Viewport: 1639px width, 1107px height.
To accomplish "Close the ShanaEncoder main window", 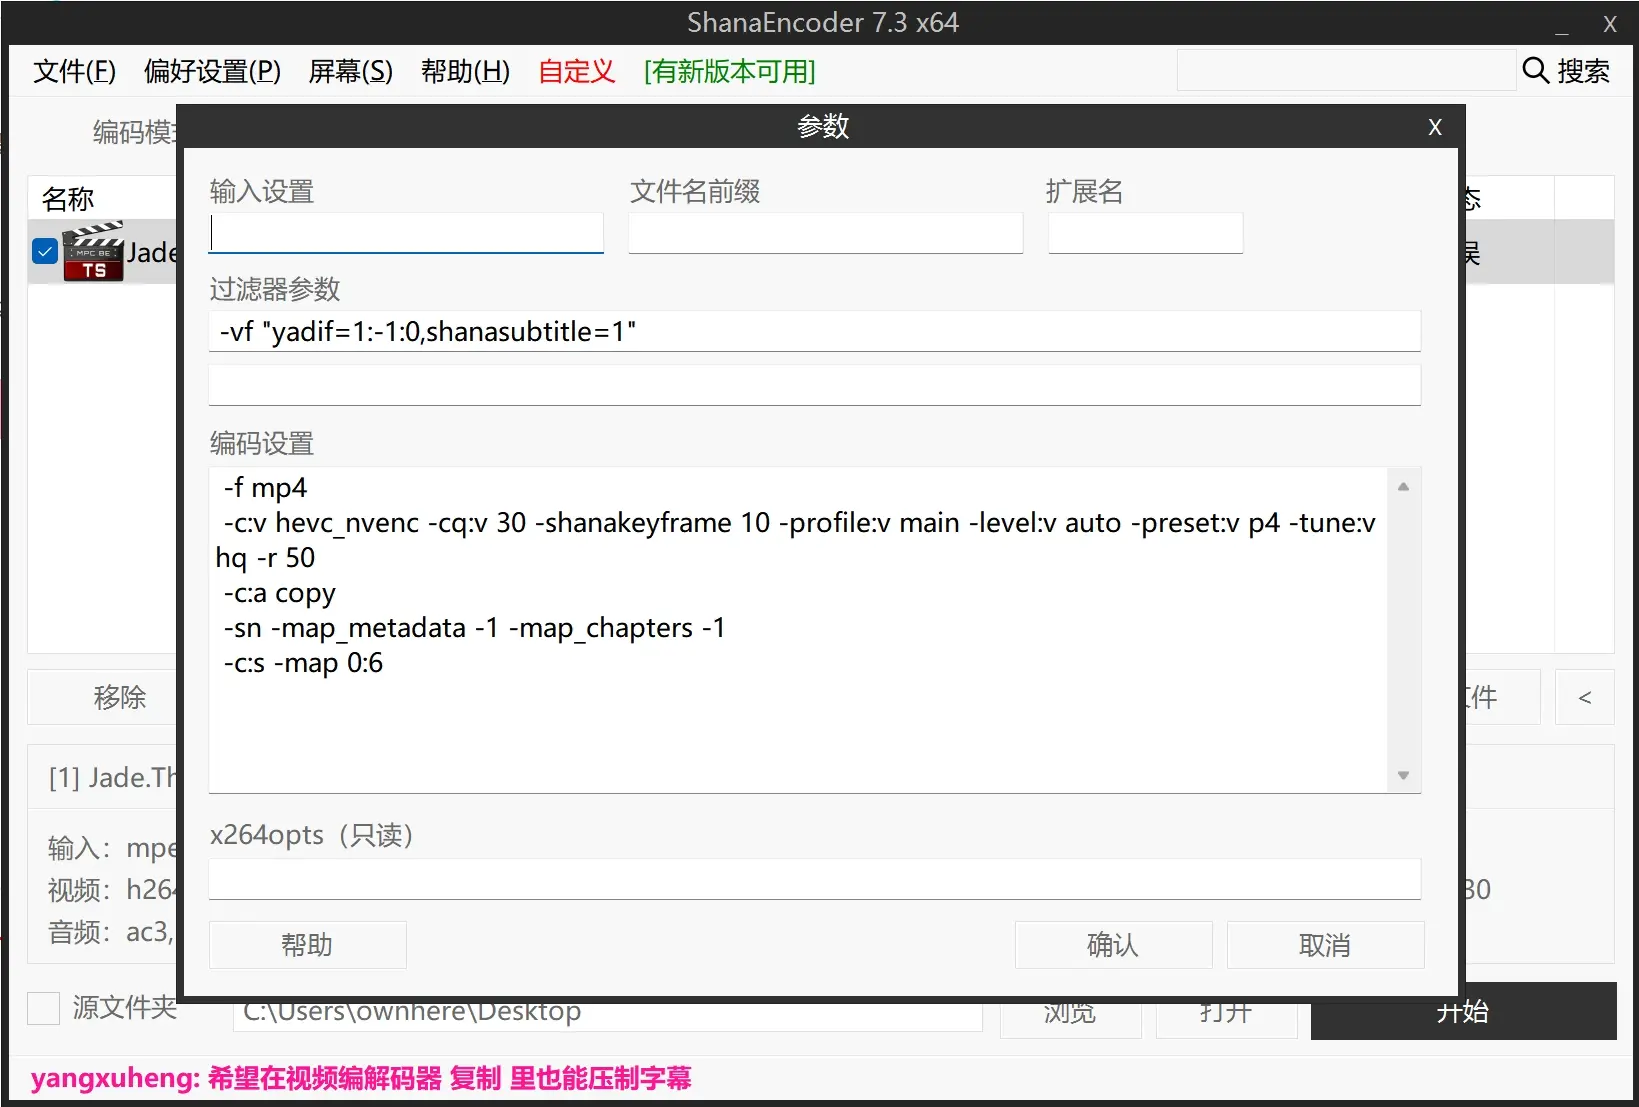I will (1609, 24).
